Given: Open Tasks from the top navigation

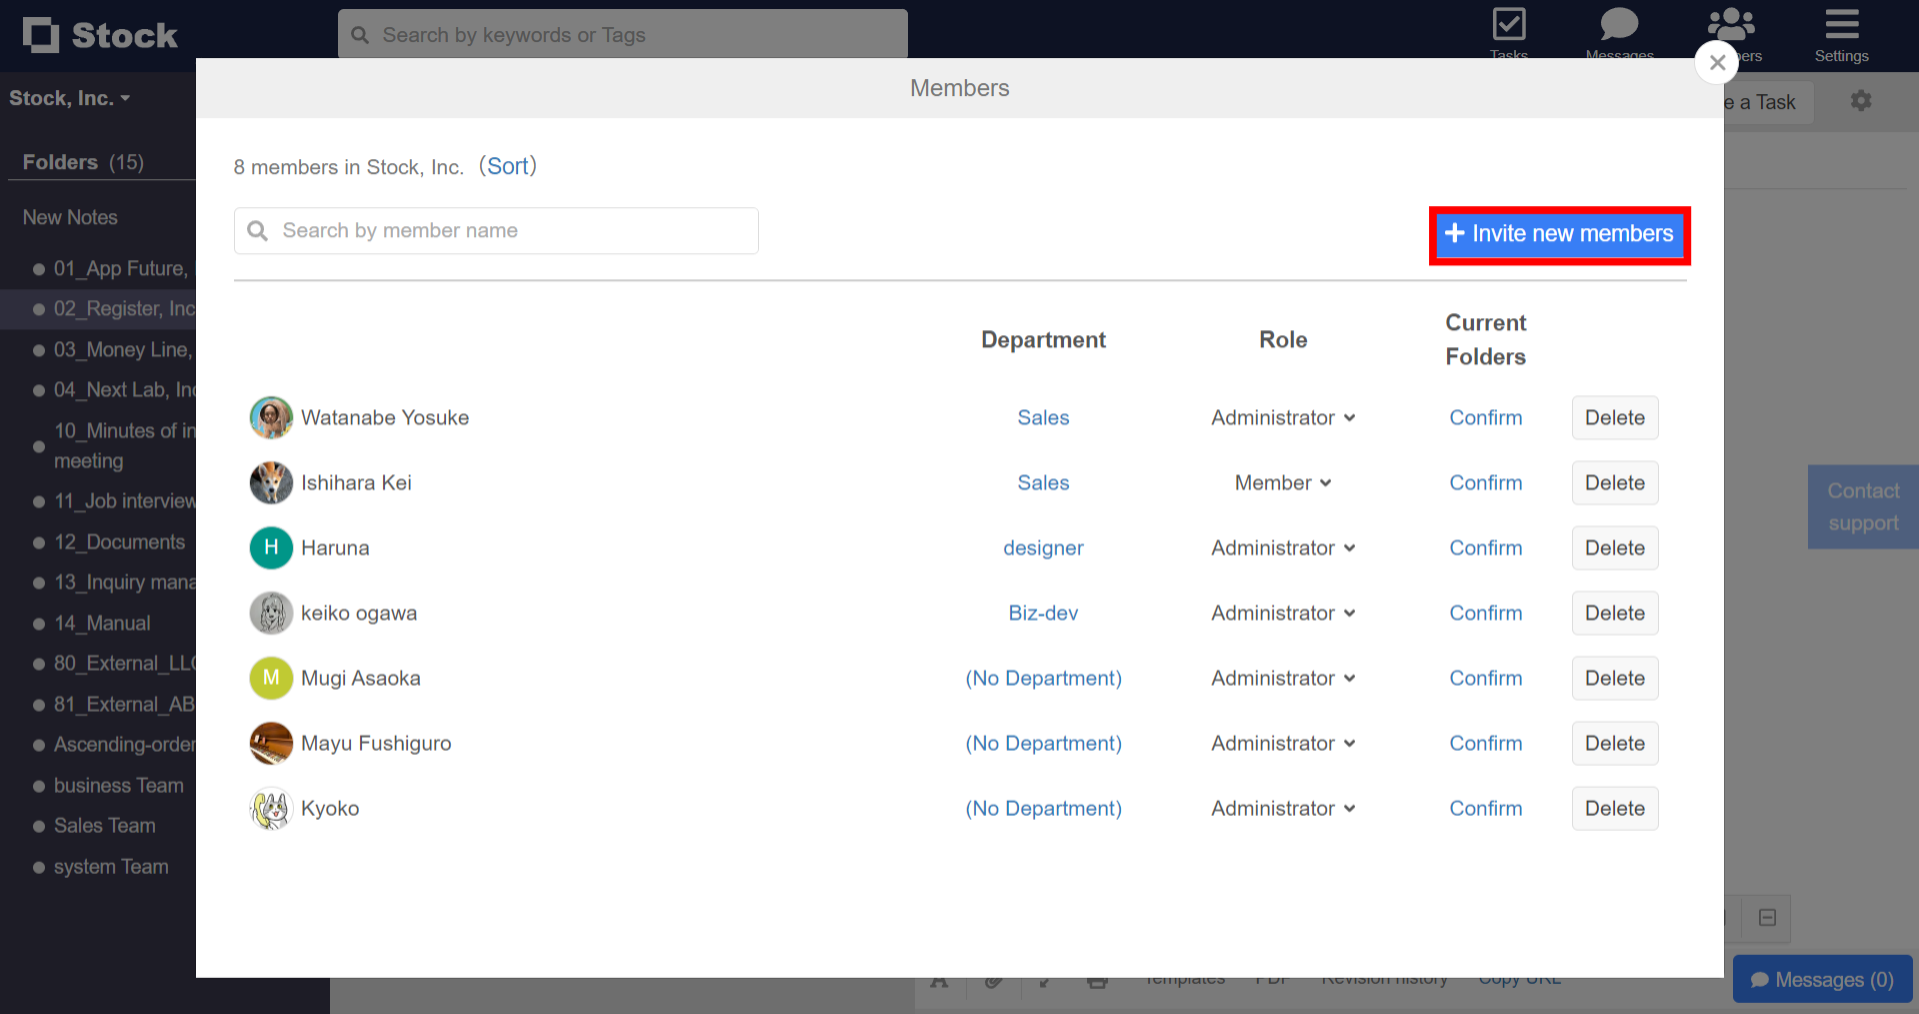Looking at the screenshot, I should pyautogui.click(x=1508, y=30).
